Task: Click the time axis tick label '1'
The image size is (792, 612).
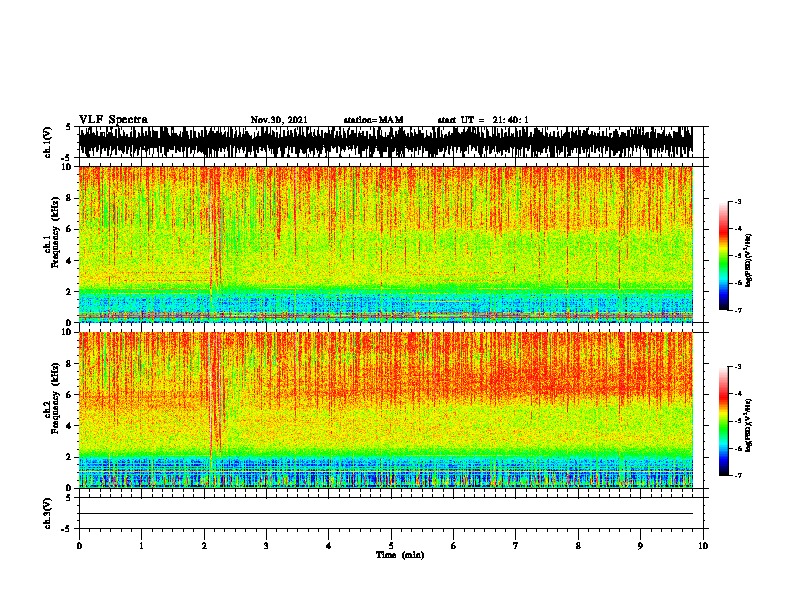Action: click(x=141, y=546)
